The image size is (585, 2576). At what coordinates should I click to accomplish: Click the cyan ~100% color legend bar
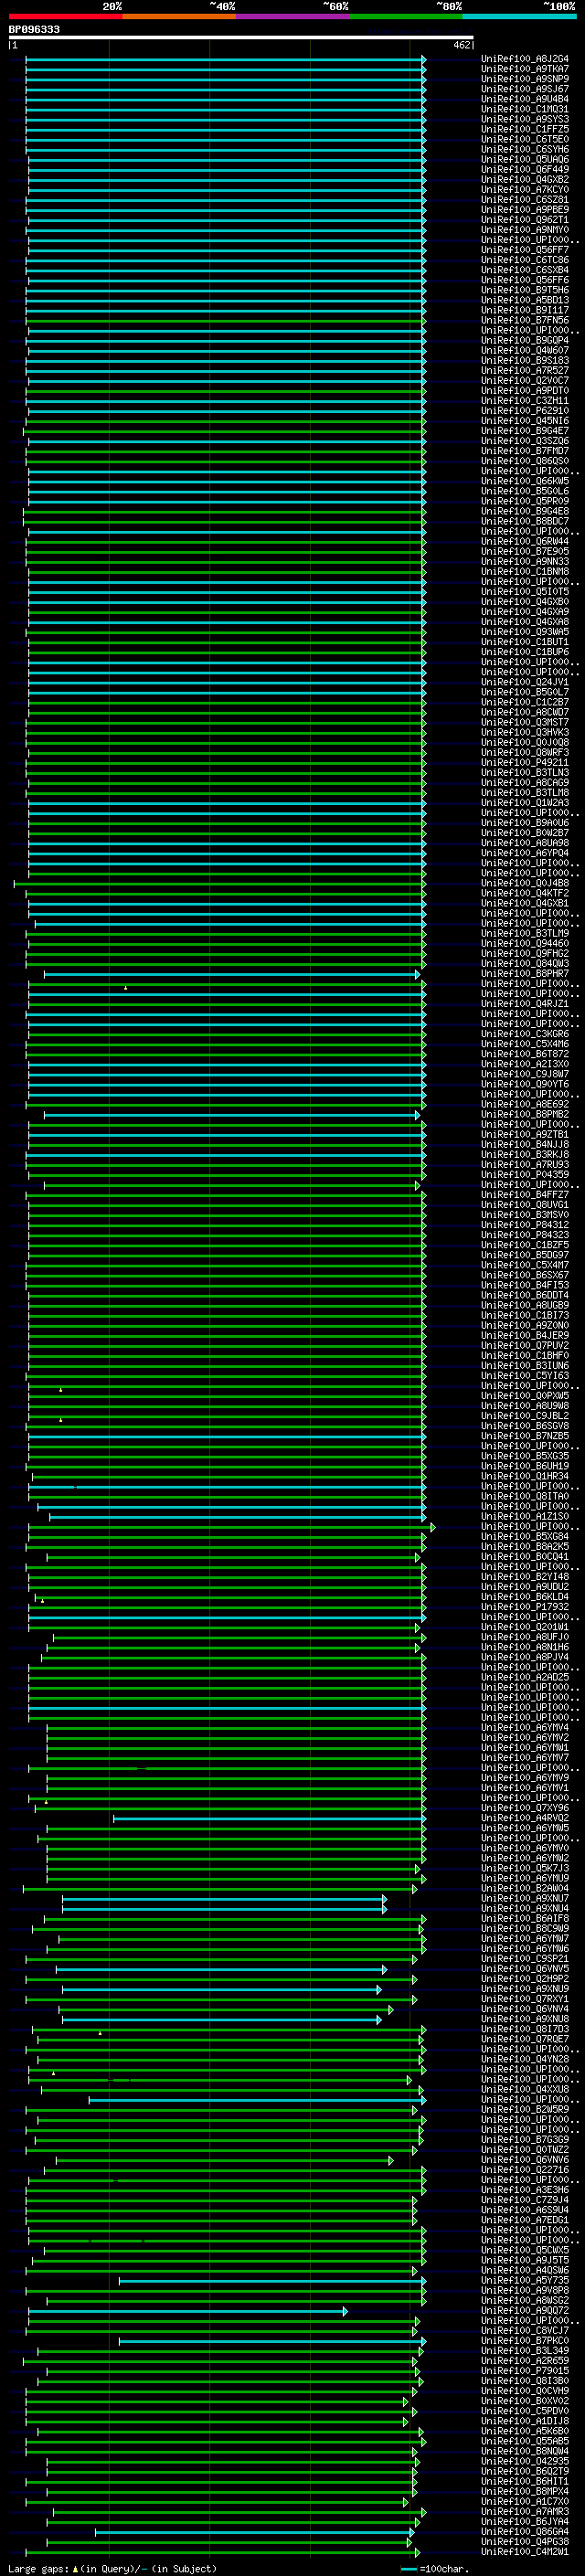pyautogui.click(x=519, y=16)
